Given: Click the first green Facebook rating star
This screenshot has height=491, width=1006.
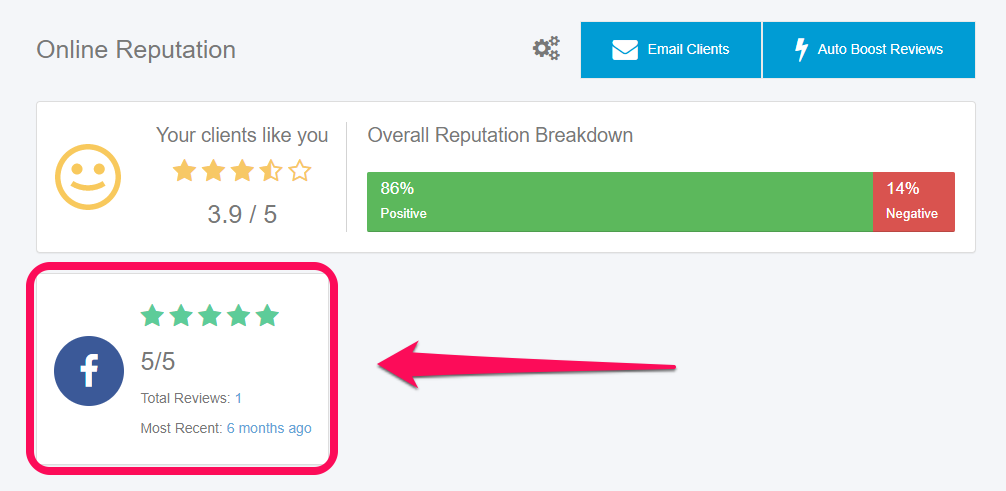Looking at the screenshot, I should point(152,316).
